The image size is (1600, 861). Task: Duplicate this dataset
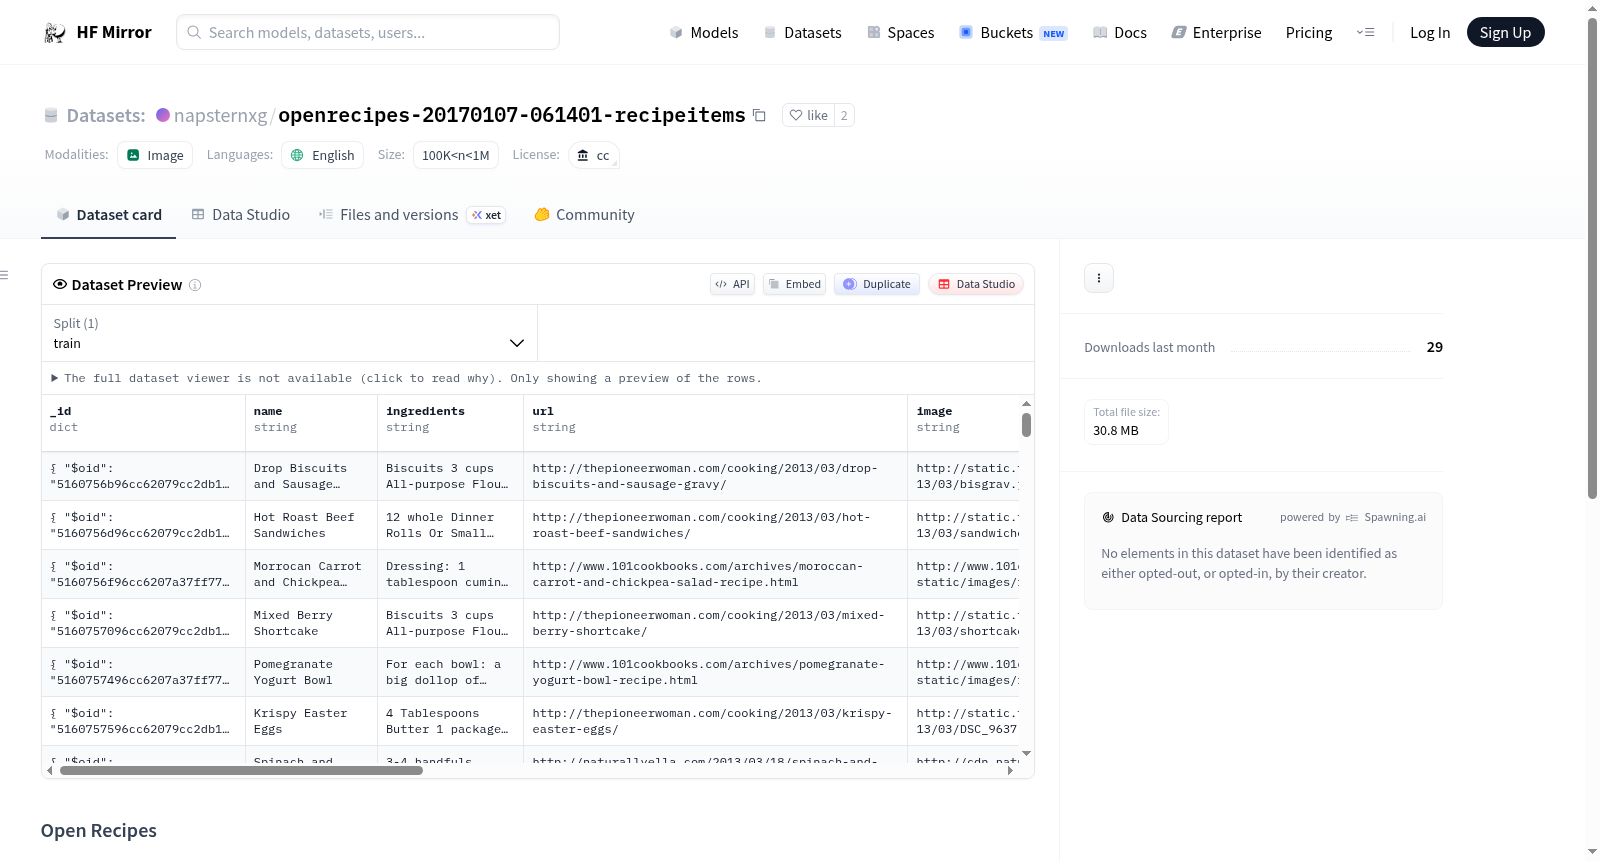click(x=877, y=284)
